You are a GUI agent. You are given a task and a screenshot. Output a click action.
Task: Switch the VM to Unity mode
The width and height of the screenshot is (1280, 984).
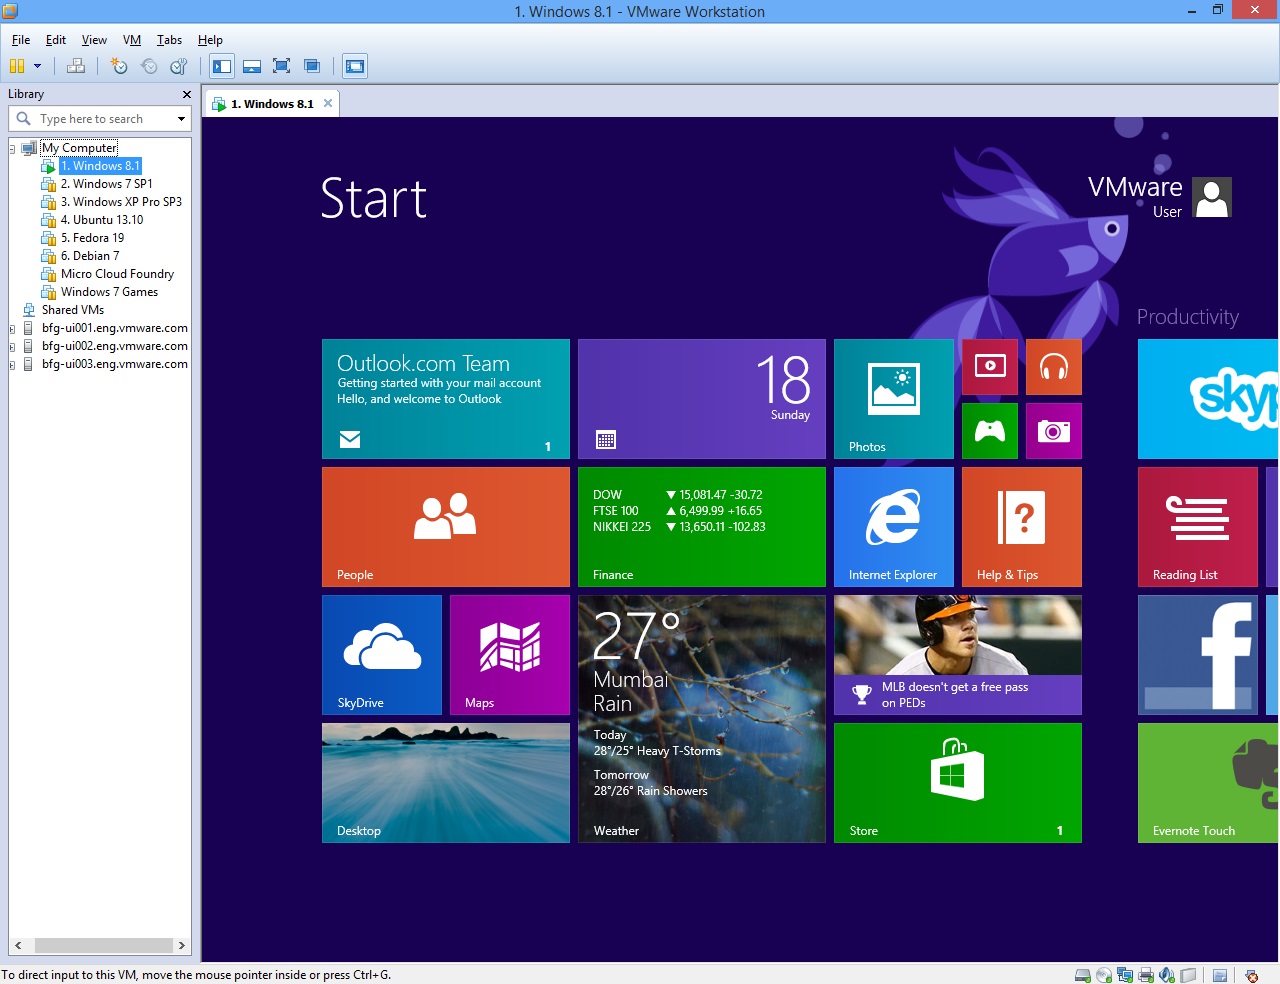click(311, 66)
